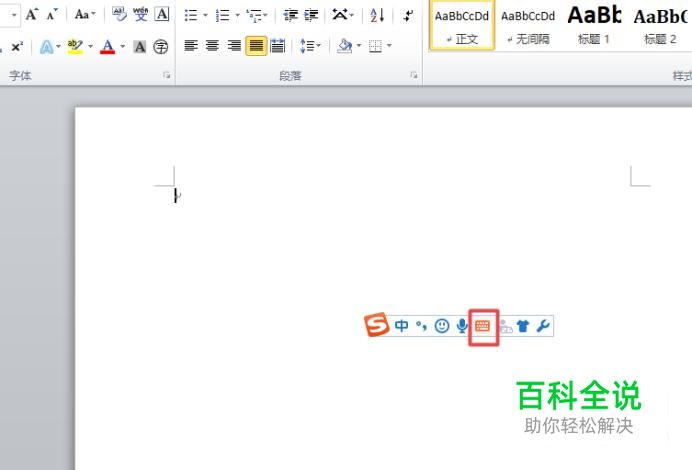Expand the multilevel list dropdown
This screenshot has width=692, height=470.
pyautogui.click(x=265, y=16)
